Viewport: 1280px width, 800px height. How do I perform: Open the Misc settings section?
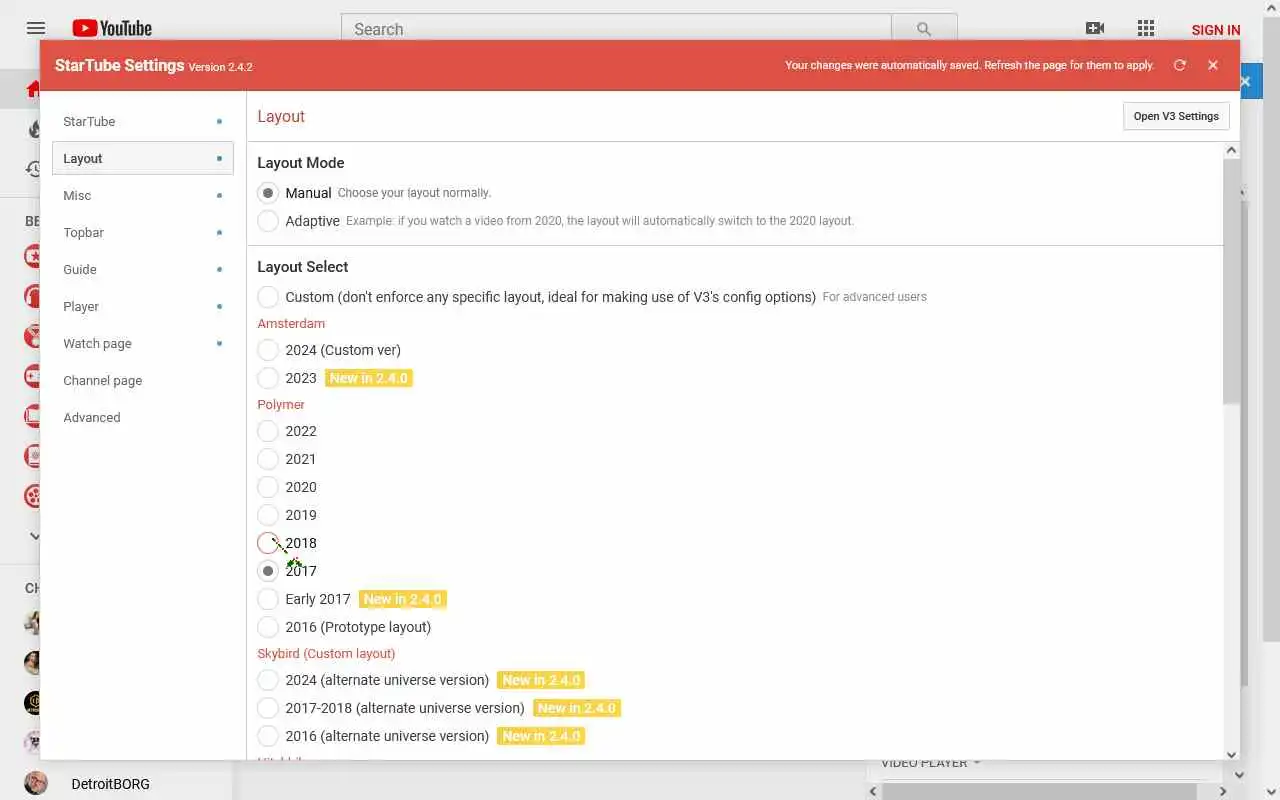(x=143, y=195)
